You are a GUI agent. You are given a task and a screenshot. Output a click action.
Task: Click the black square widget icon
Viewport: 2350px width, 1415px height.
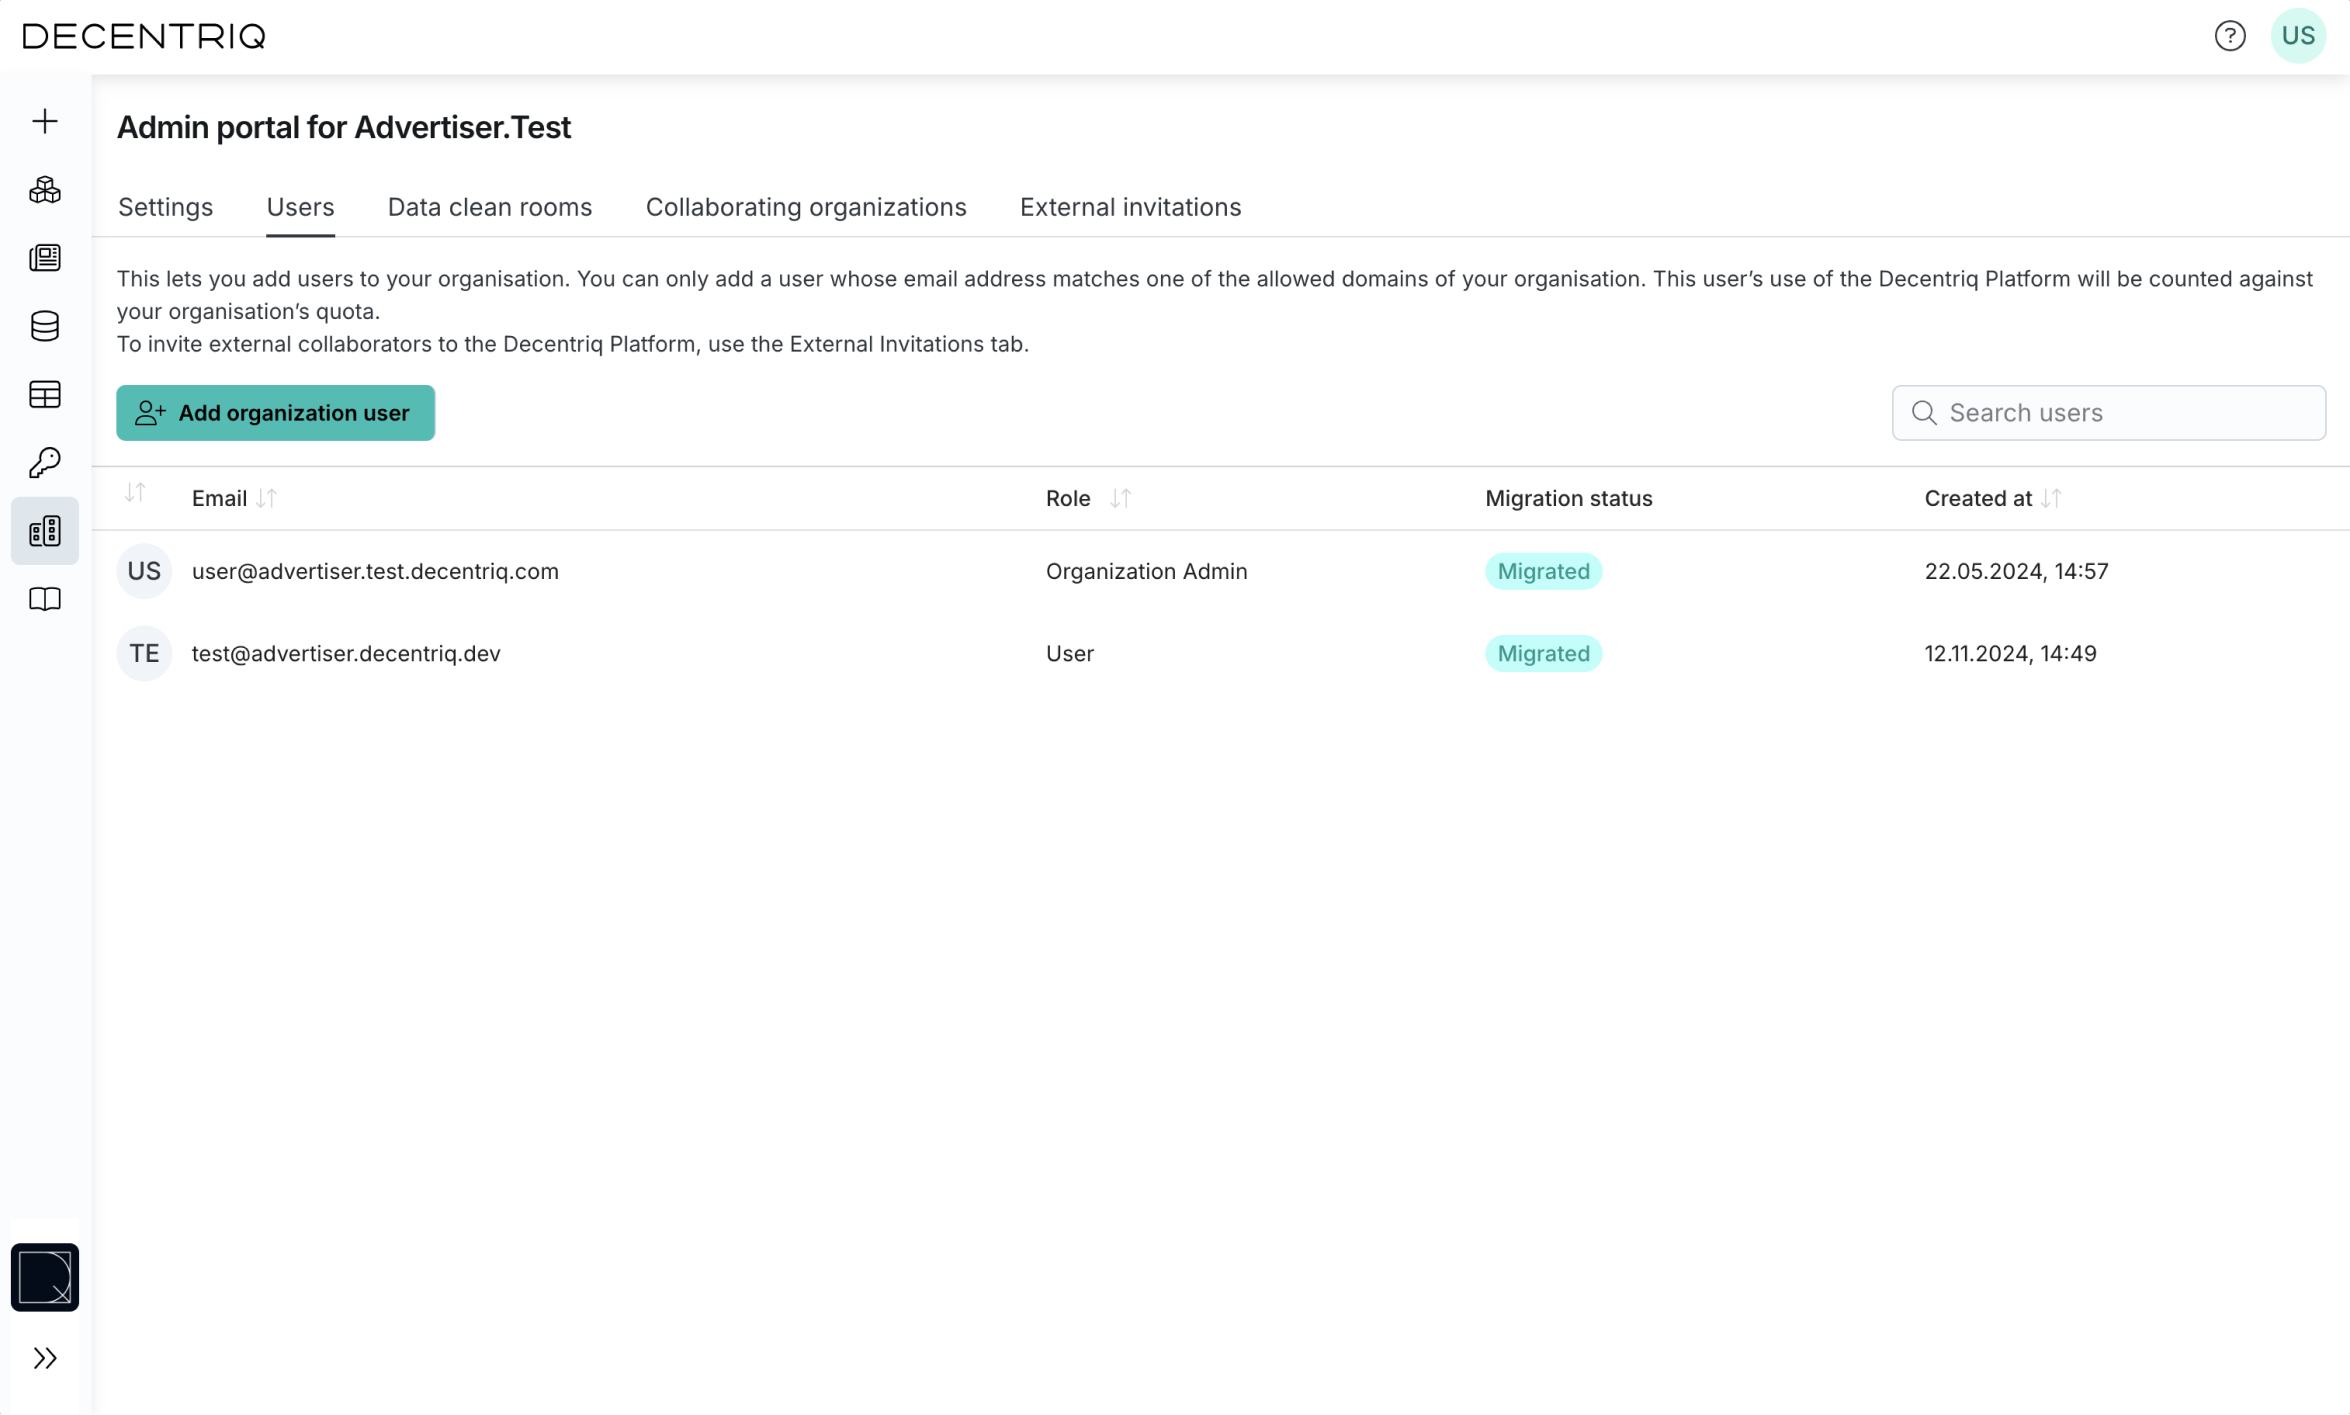45,1277
